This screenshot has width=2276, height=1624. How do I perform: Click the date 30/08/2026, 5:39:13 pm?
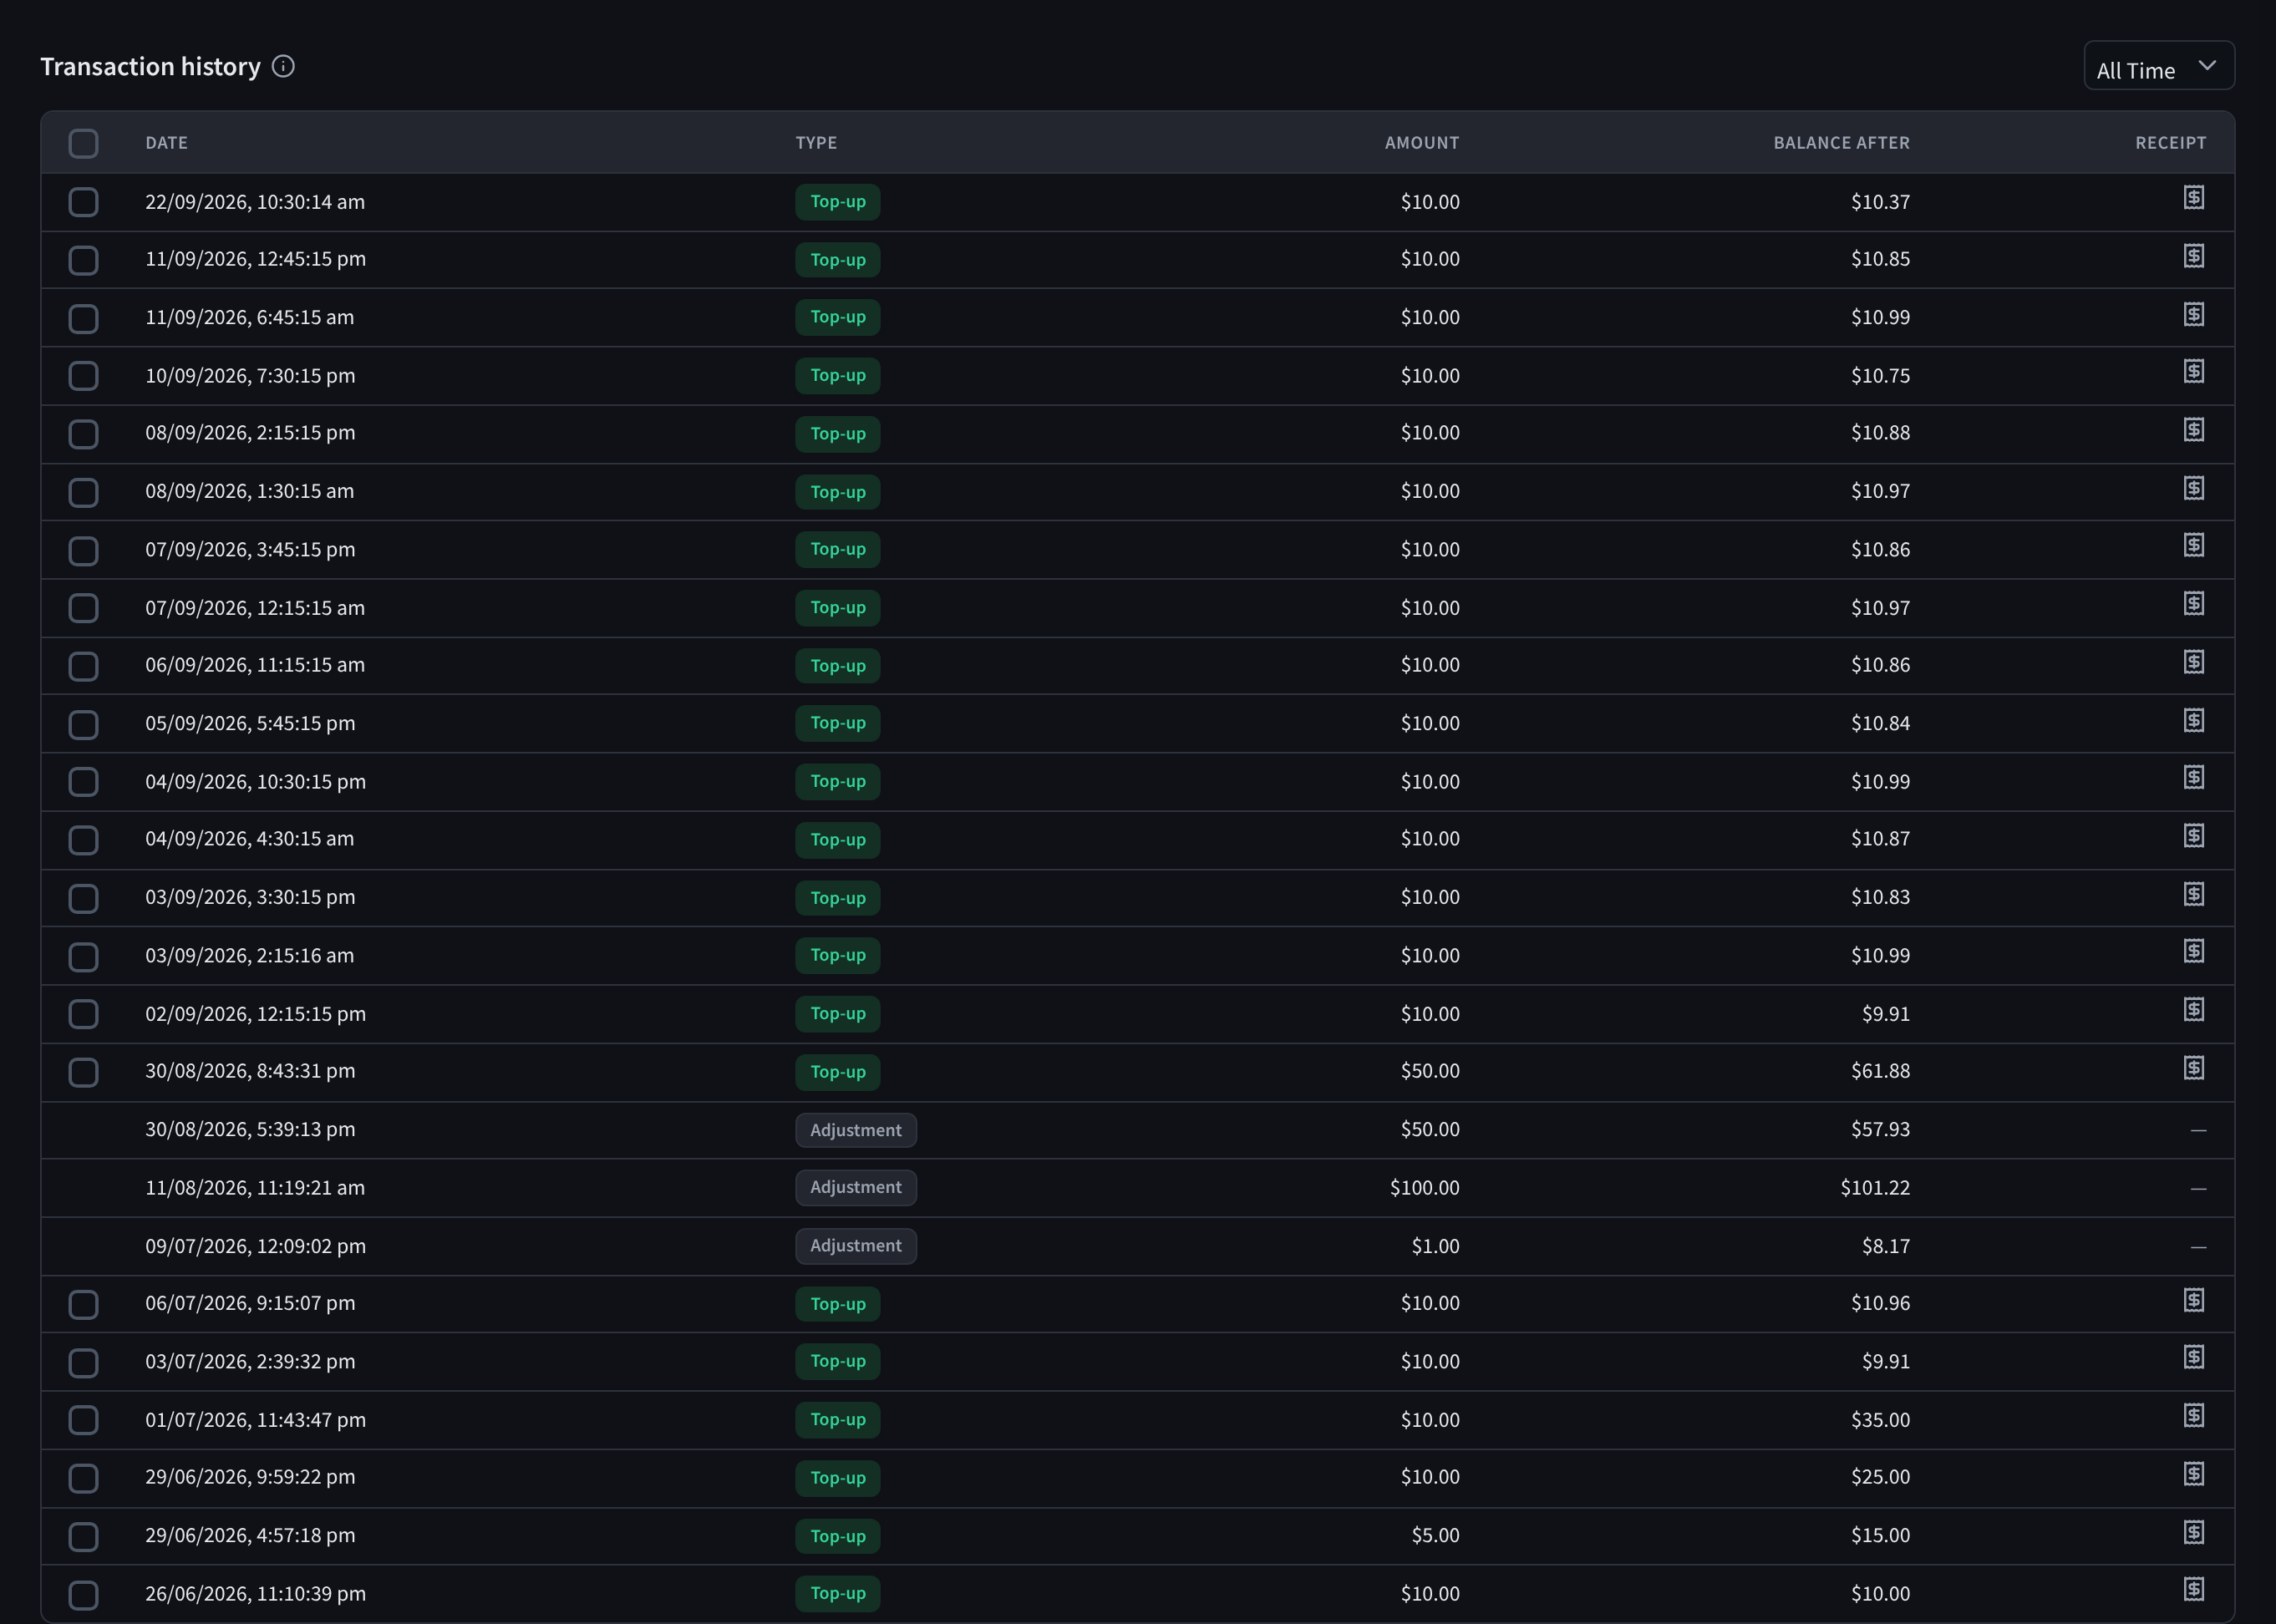250,1130
